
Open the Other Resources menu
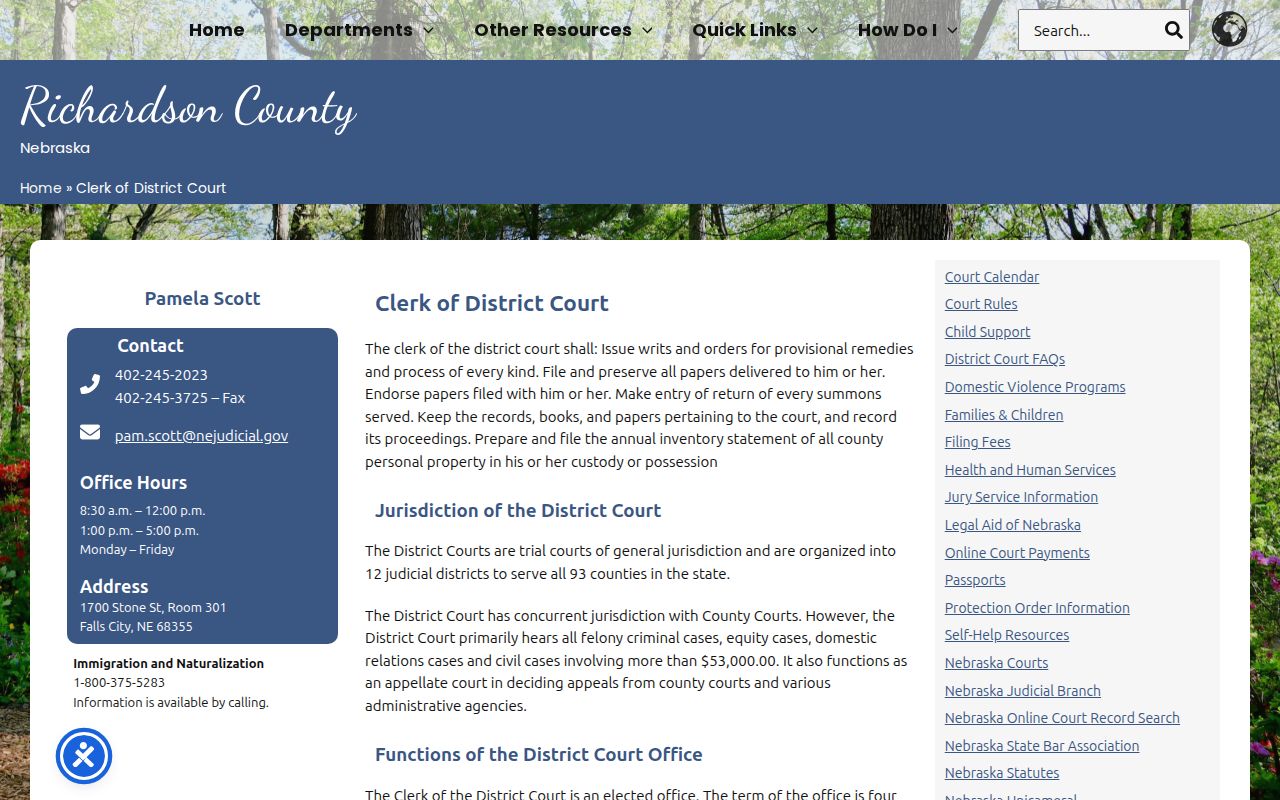[553, 30]
